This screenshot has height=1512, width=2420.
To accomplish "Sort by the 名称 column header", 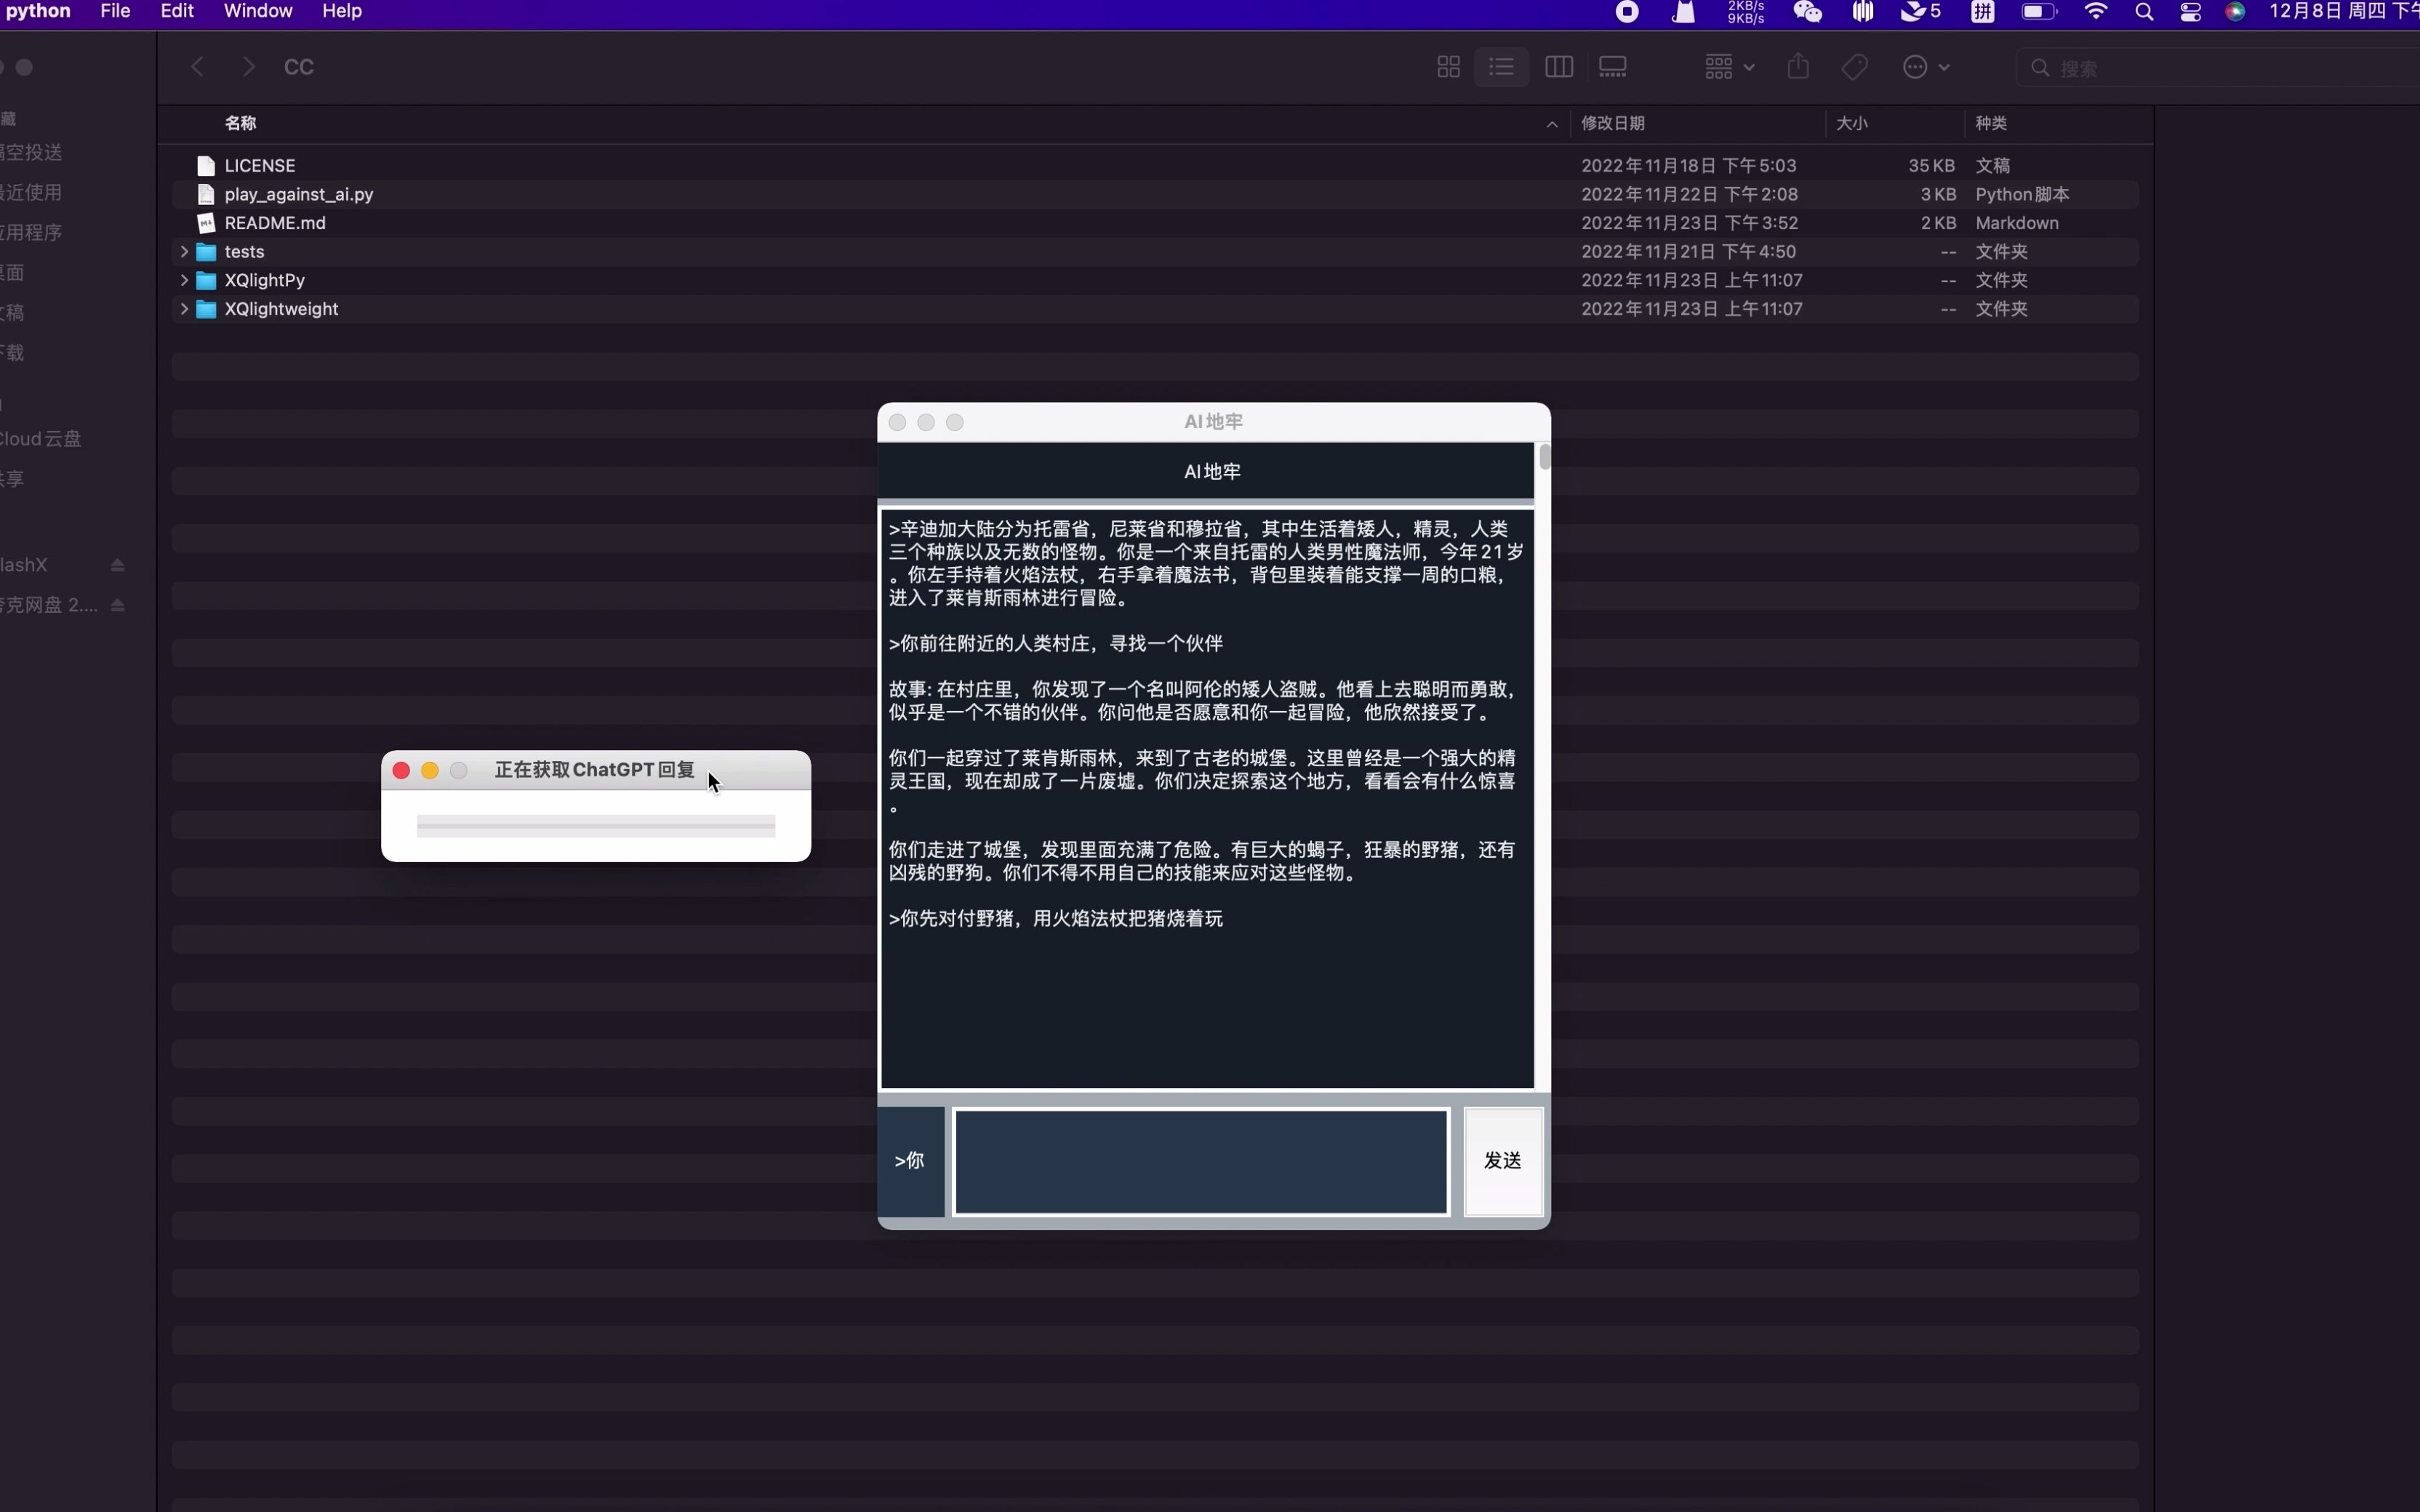I will click(x=241, y=123).
